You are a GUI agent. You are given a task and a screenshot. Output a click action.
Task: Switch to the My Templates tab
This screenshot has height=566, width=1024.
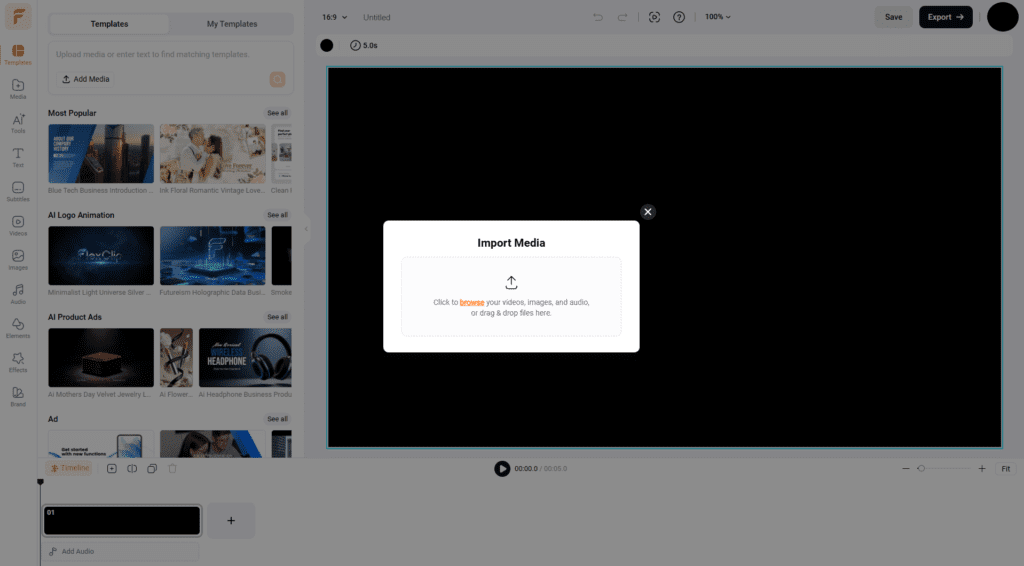coord(232,24)
